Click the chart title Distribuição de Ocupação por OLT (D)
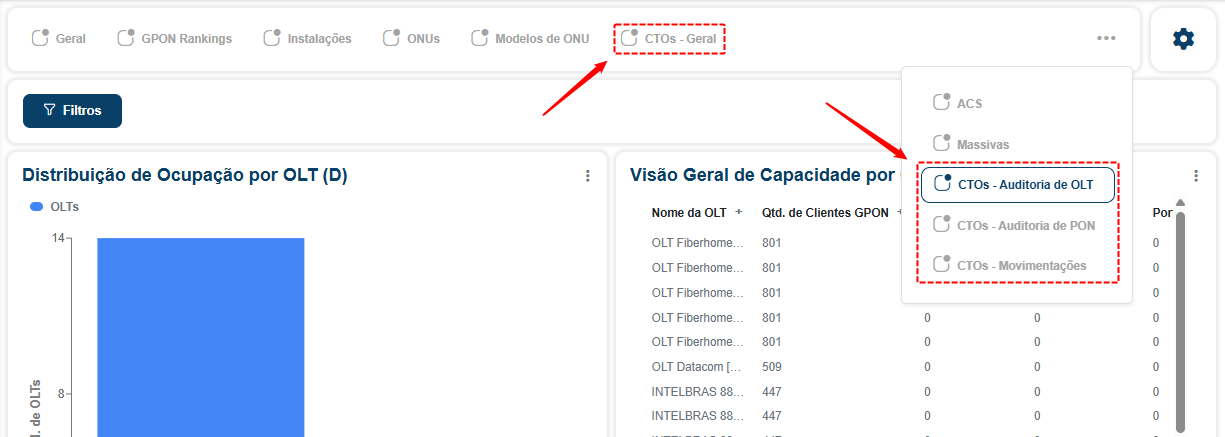 pos(185,175)
